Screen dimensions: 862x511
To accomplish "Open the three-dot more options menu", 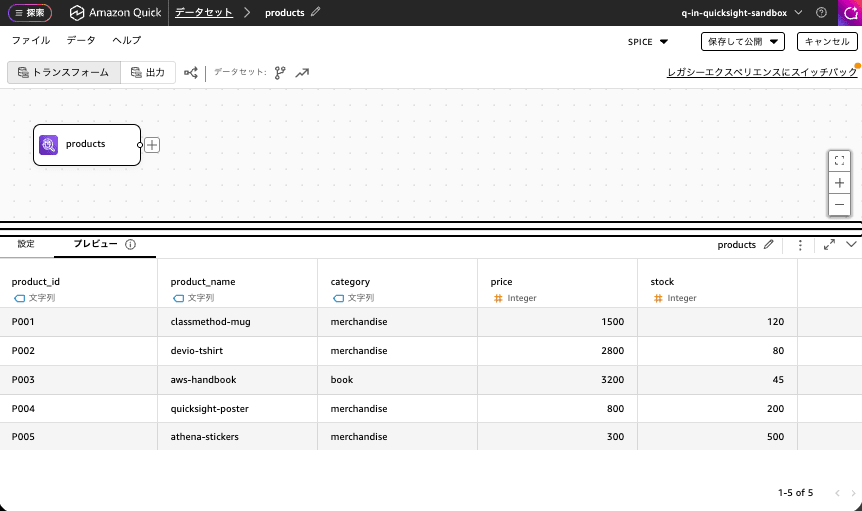I will point(800,245).
